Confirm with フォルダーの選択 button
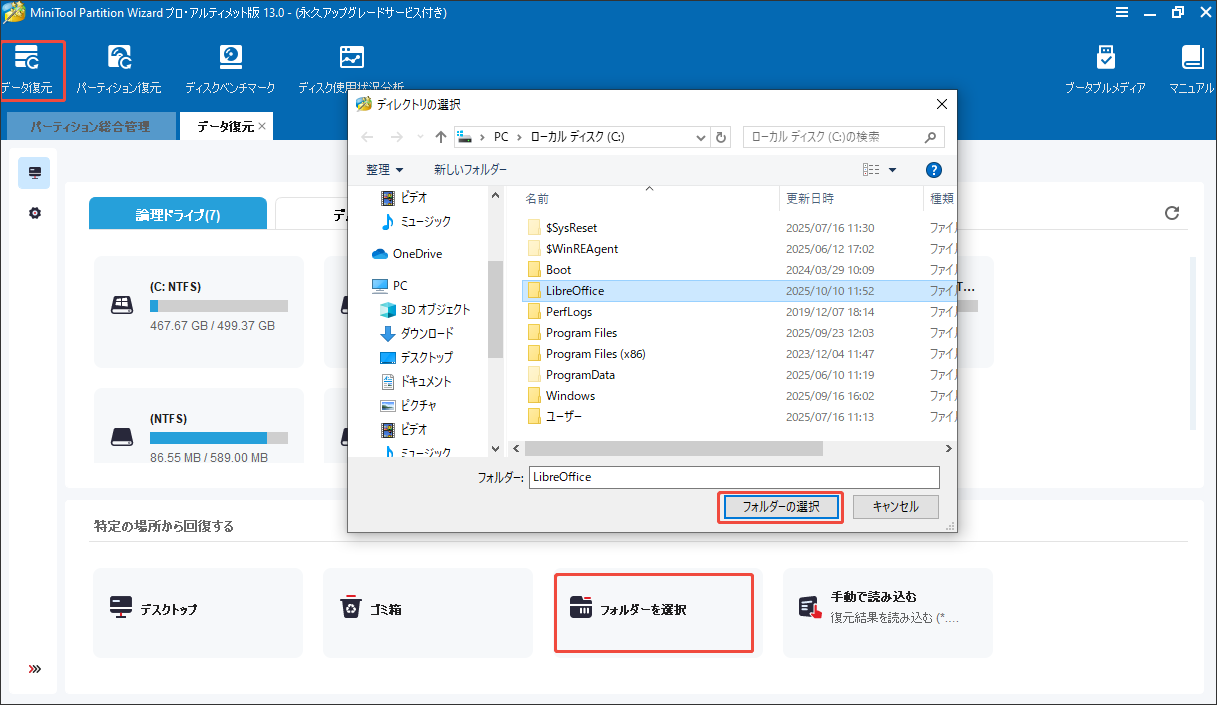 point(781,507)
